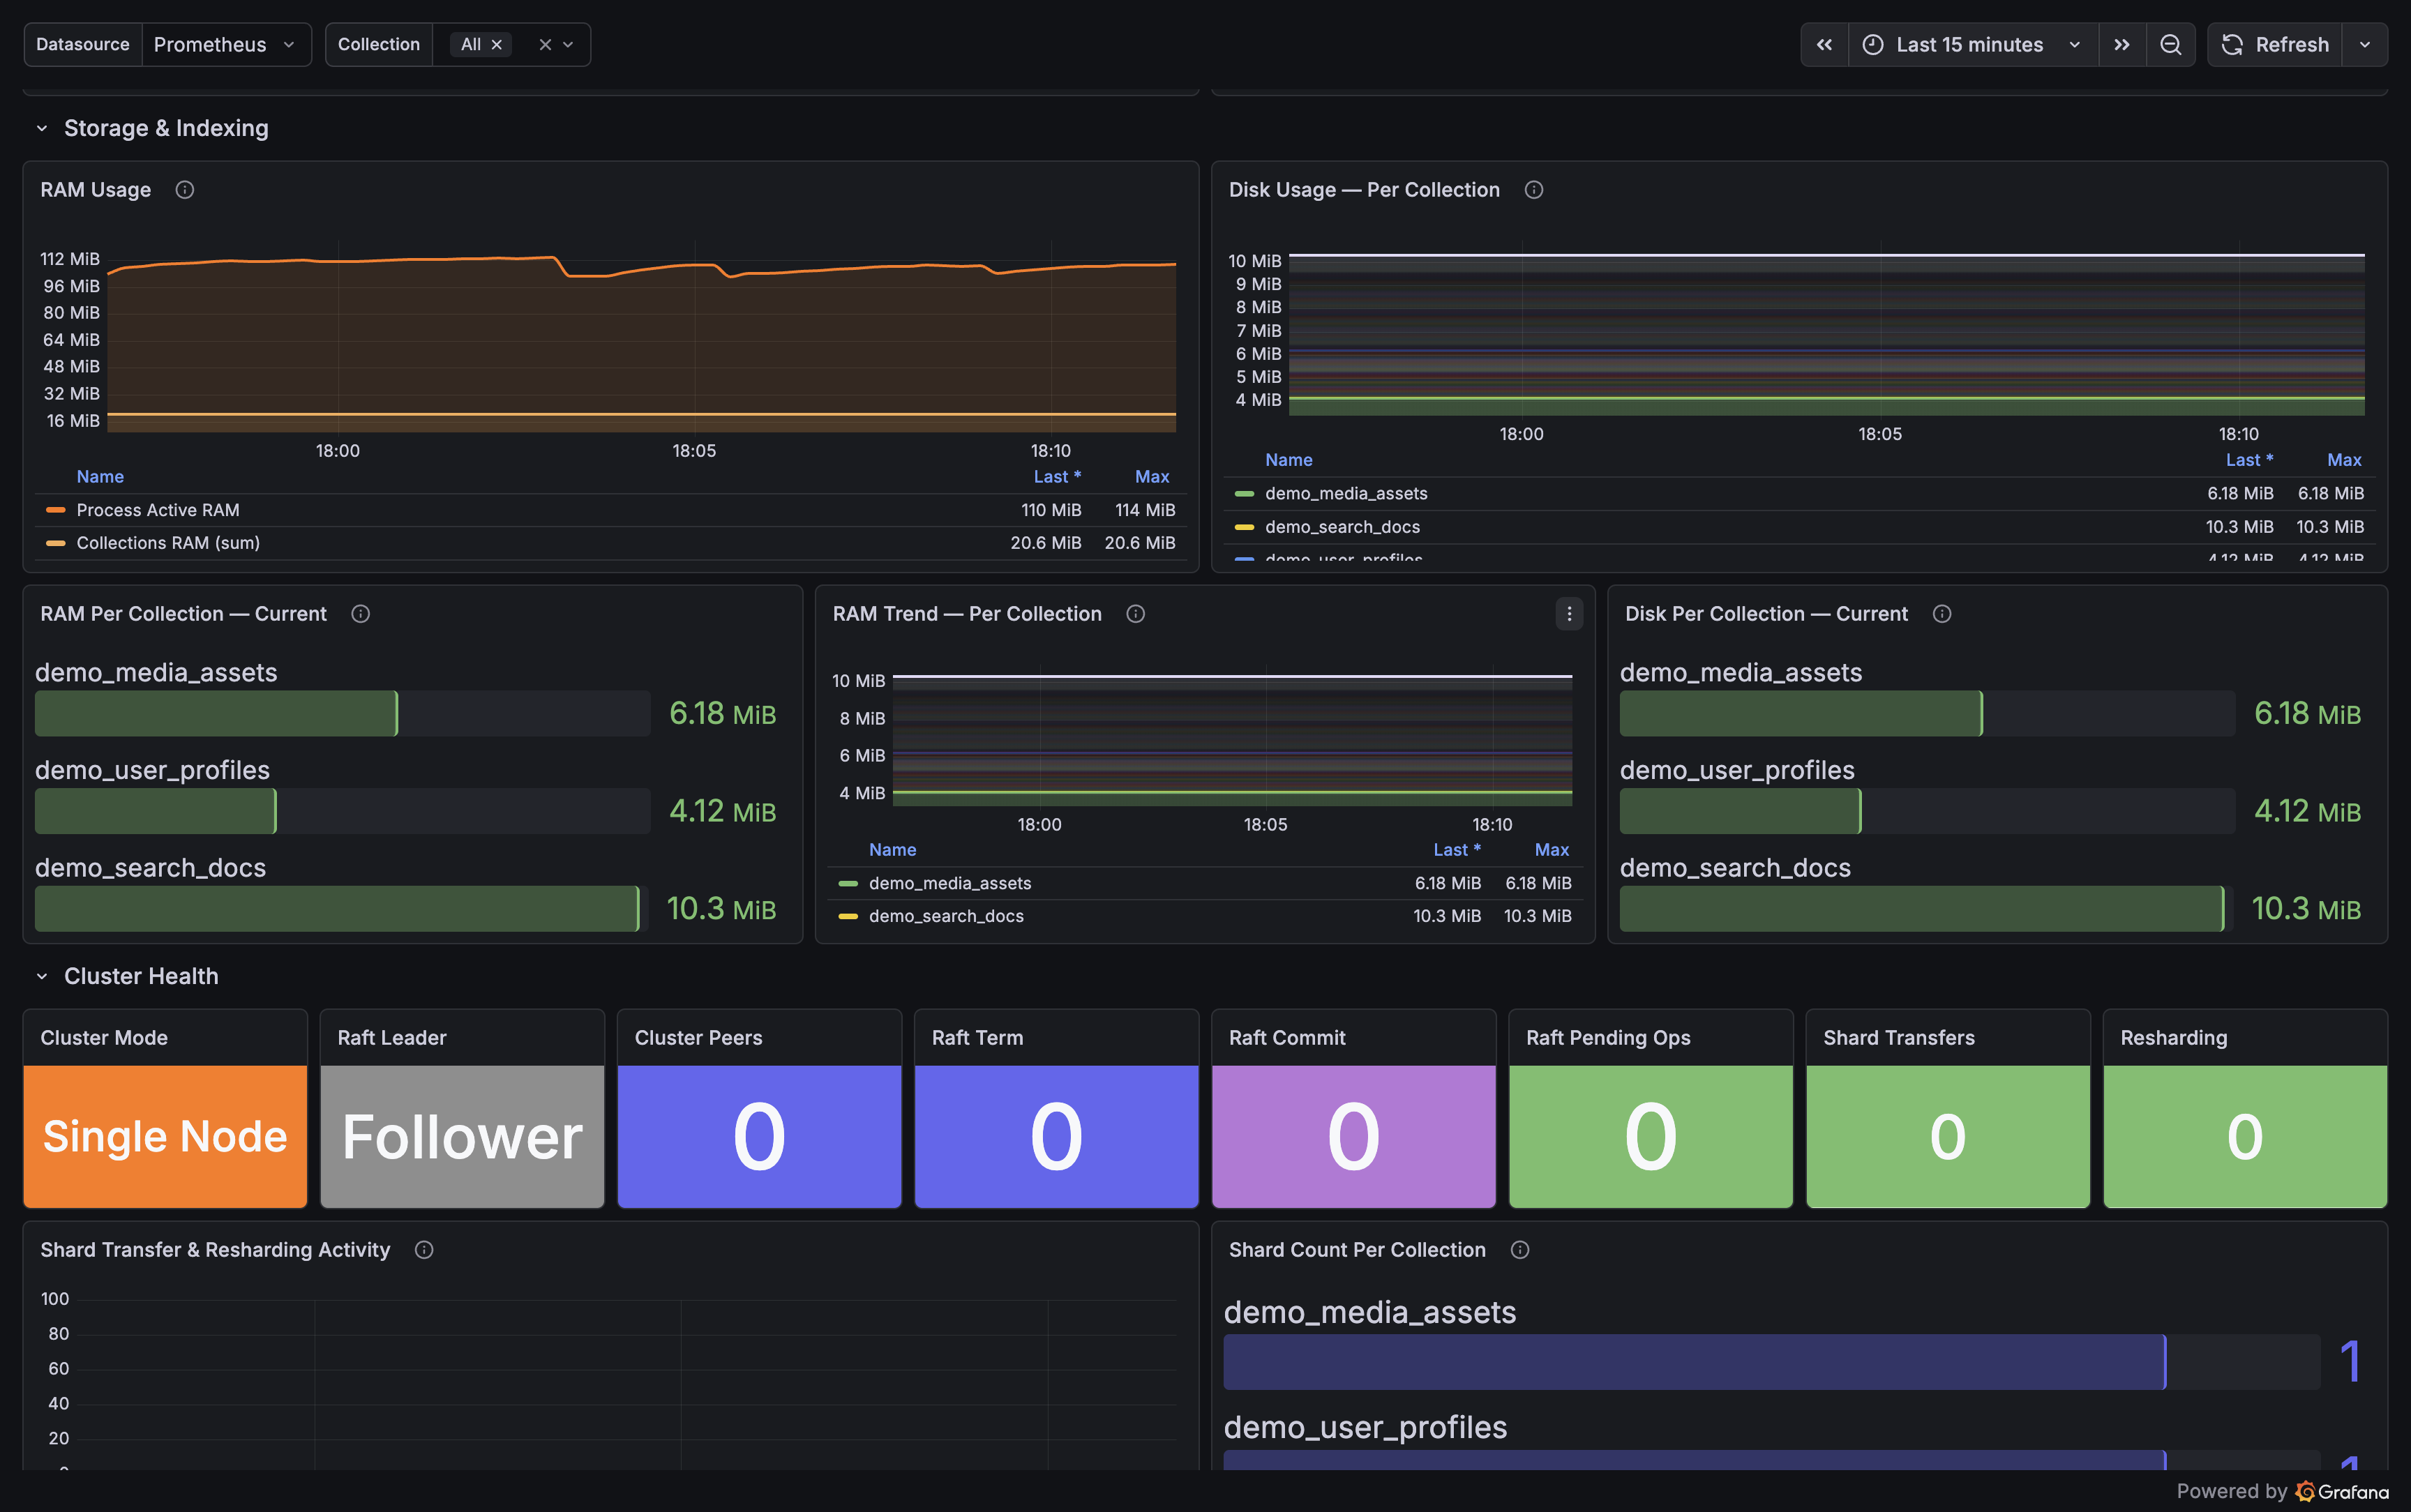2411x1512 pixels.
Task: Click the Shard Count Per Collection info icon
Action: point(1519,1250)
